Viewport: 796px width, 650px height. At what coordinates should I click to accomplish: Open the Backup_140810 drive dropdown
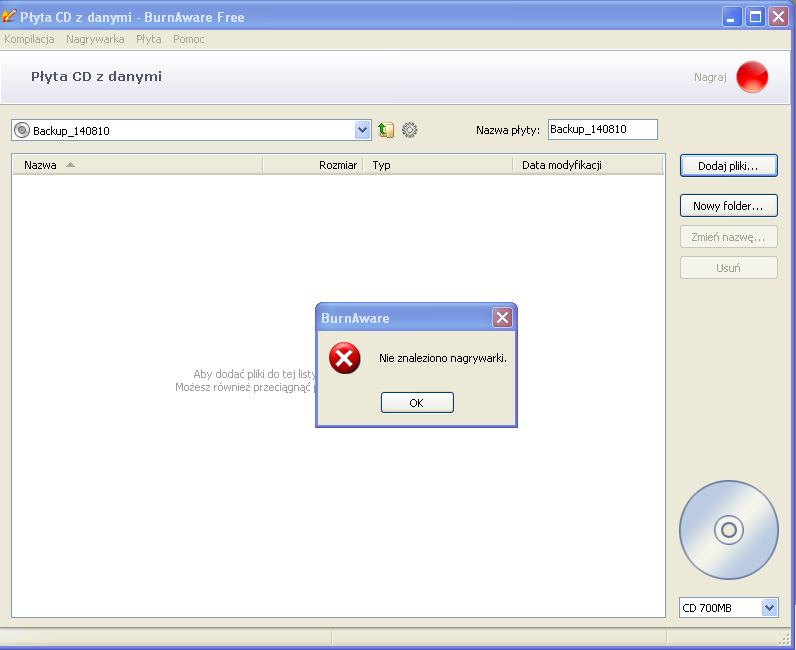click(x=362, y=131)
